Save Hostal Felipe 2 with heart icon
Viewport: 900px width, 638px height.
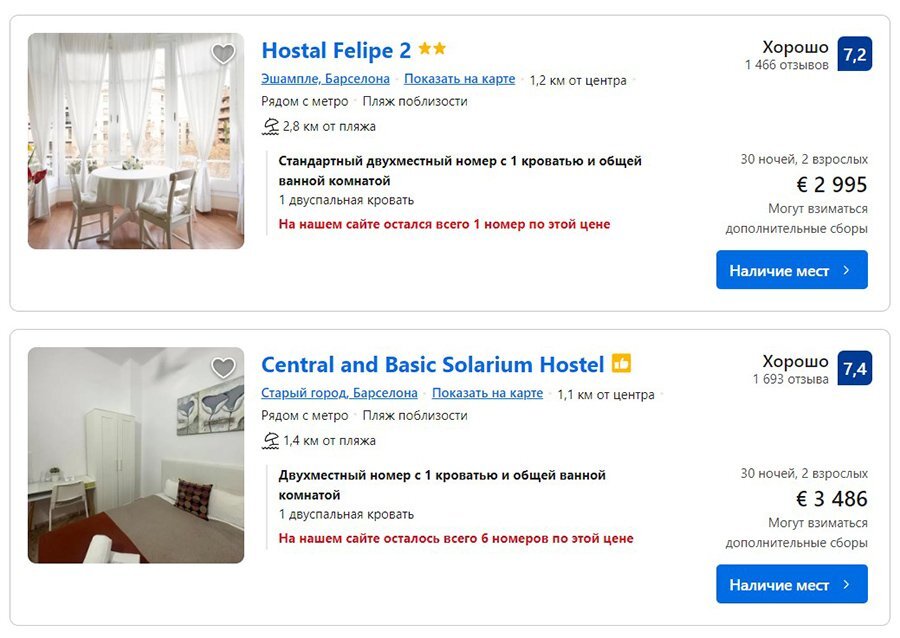tap(223, 54)
